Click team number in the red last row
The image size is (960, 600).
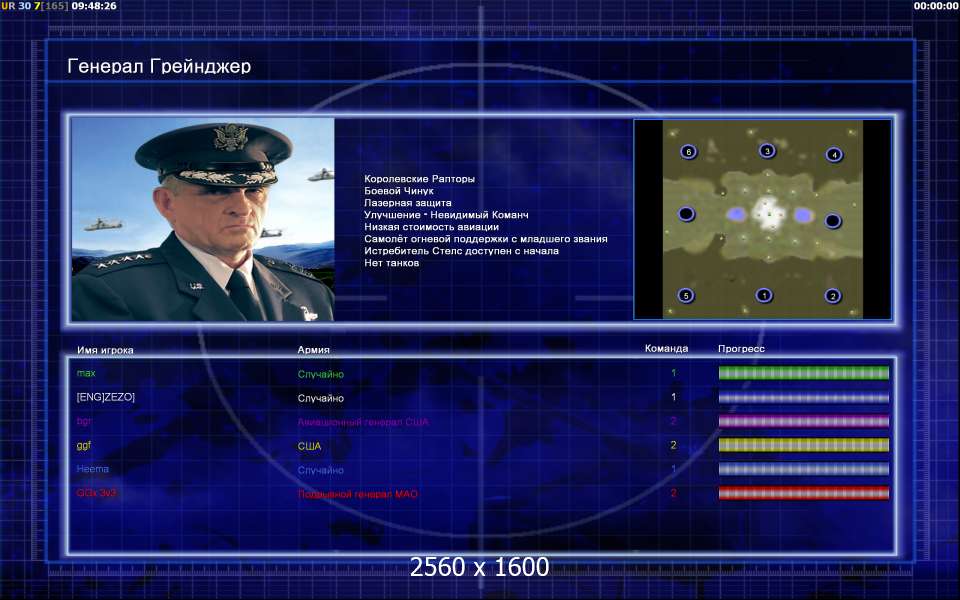point(673,493)
